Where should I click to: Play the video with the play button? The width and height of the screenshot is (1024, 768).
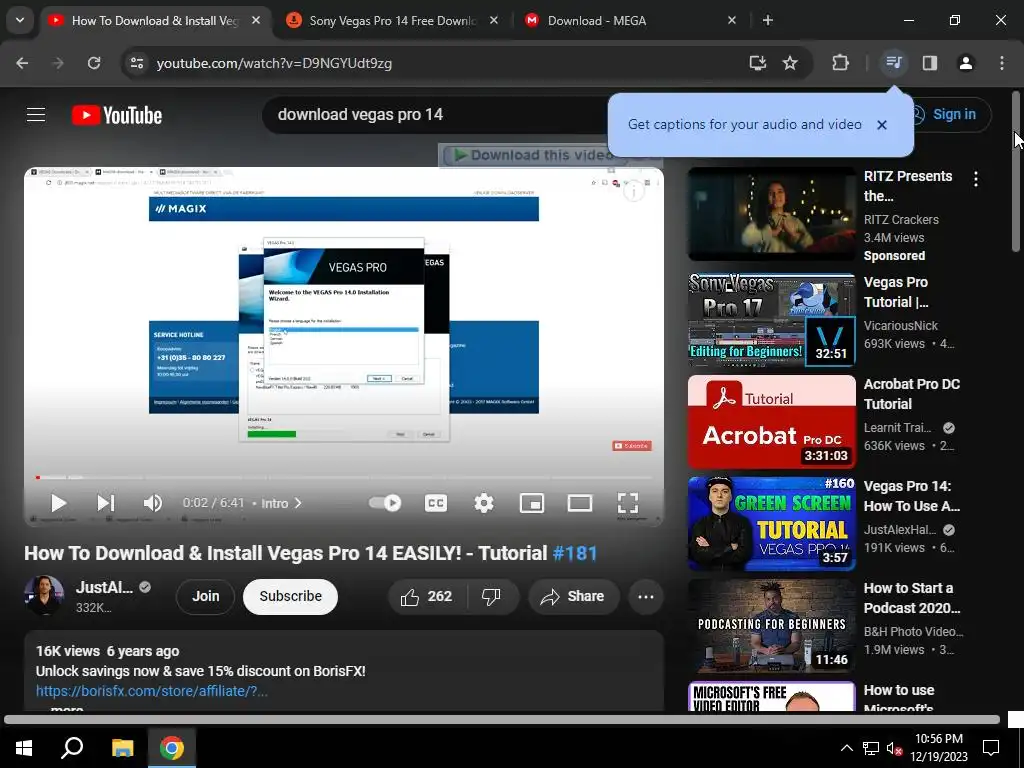(x=58, y=503)
